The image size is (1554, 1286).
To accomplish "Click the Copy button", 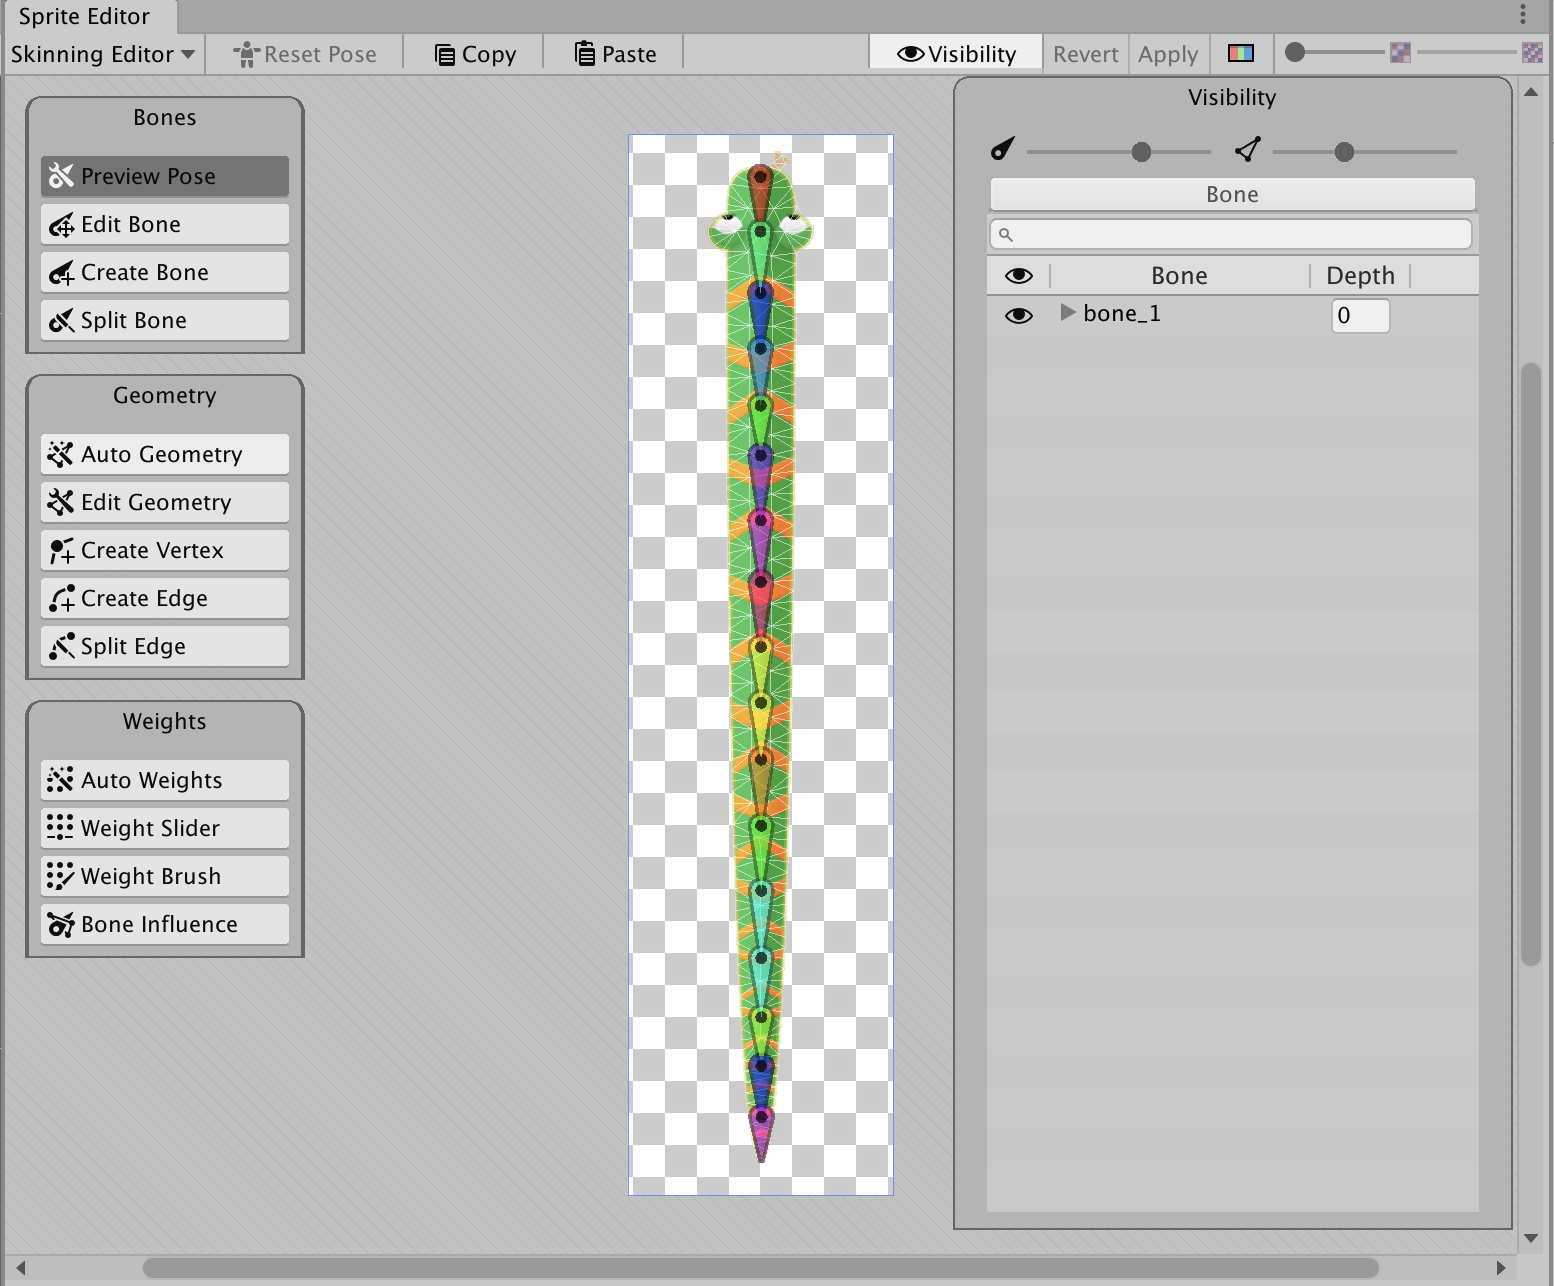I will pos(475,54).
